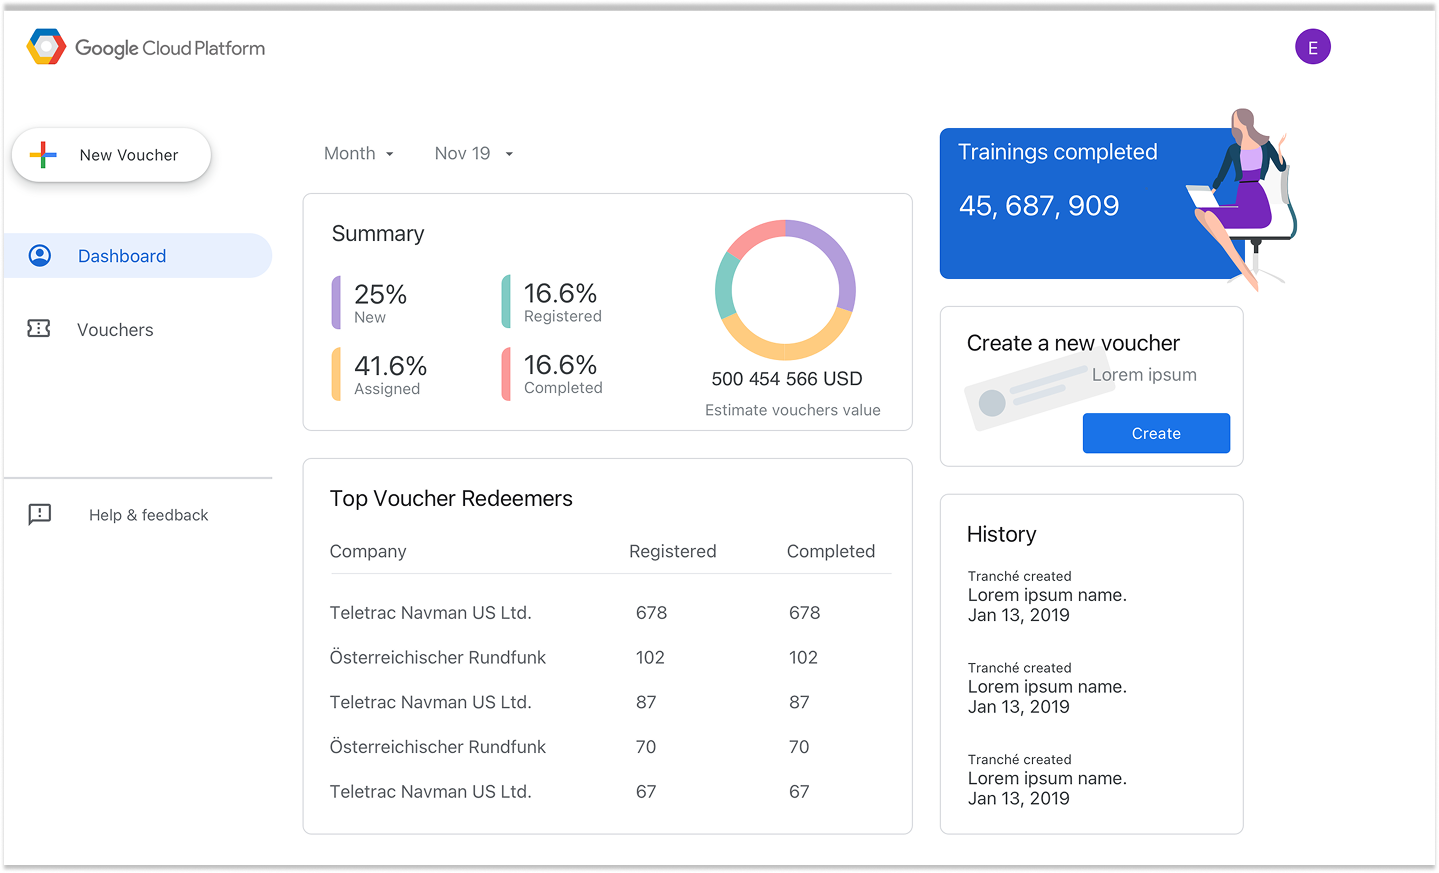Click the Vouchers ticket icon
1439x873 pixels.
(x=39, y=329)
